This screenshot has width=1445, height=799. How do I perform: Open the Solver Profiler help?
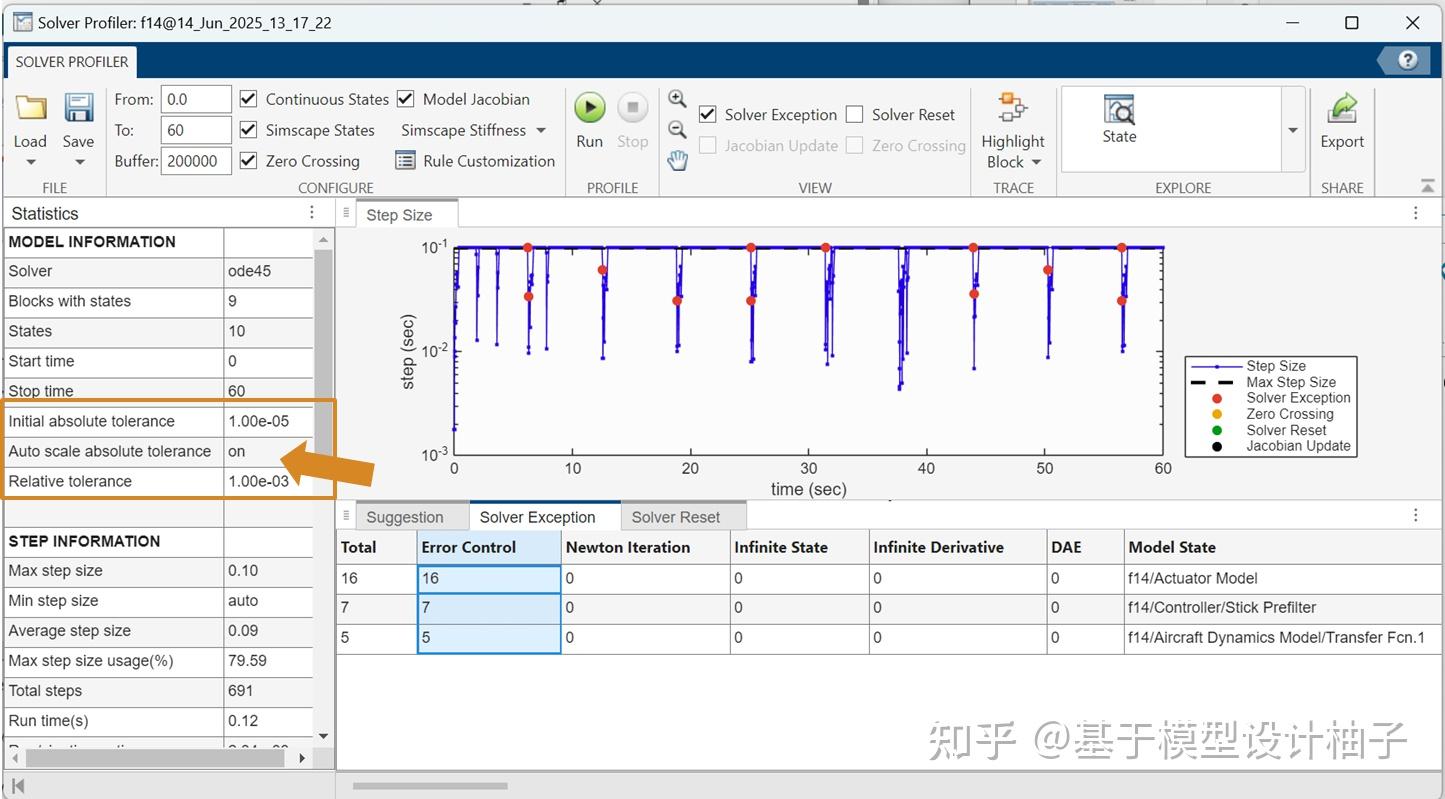click(1404, 59)
